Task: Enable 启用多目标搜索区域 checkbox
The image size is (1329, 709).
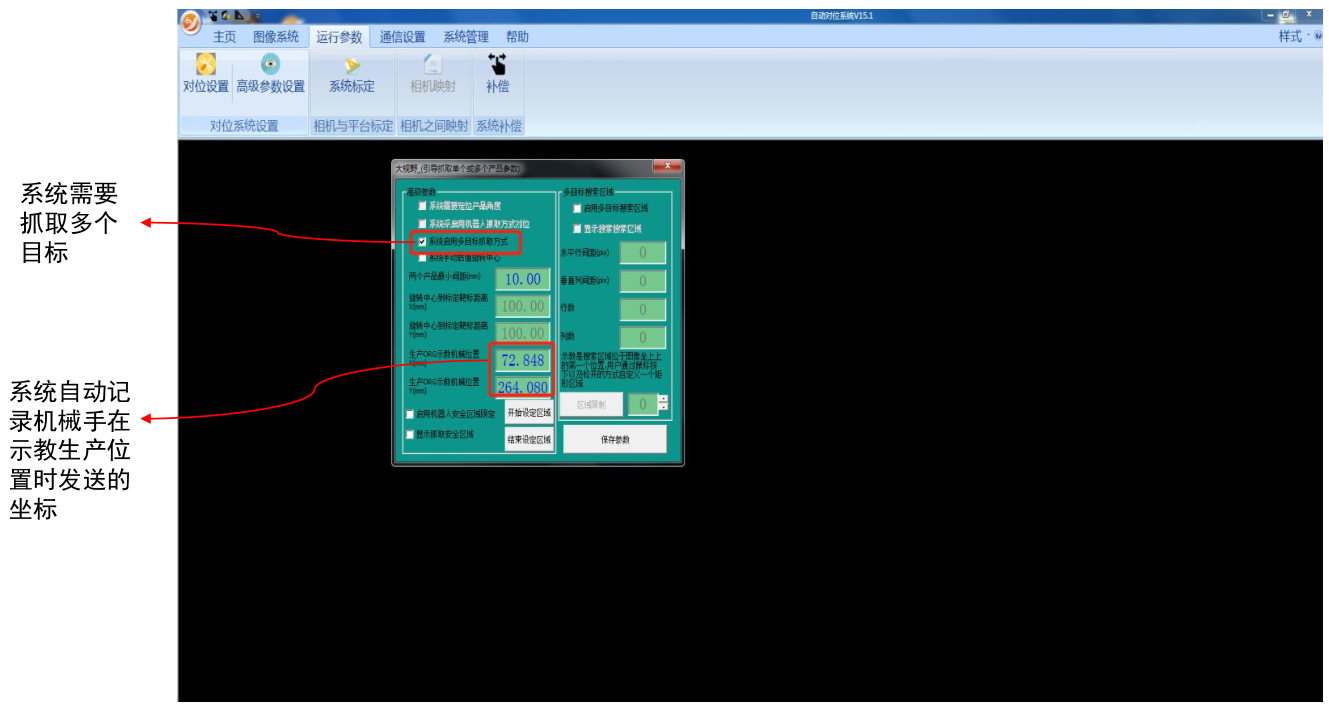Action: click(x=577, y=208)
